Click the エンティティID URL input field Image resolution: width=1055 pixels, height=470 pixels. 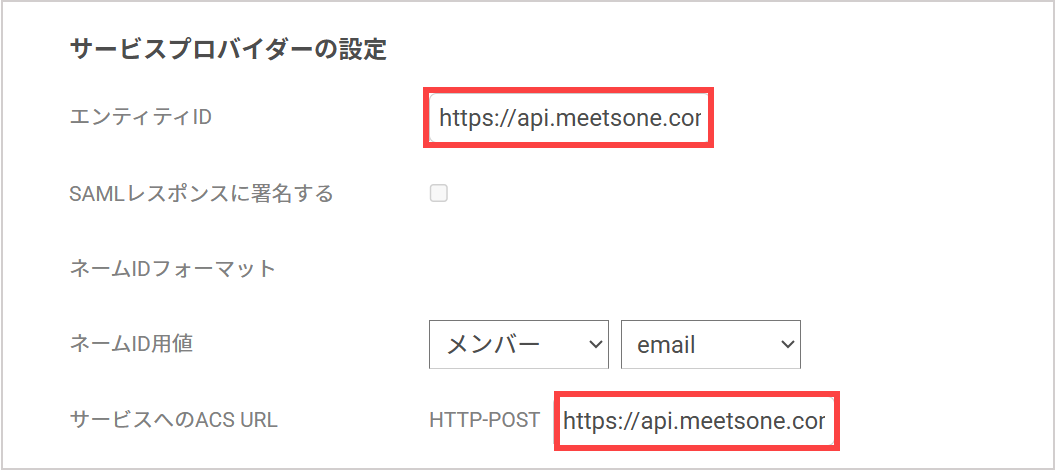569,118
